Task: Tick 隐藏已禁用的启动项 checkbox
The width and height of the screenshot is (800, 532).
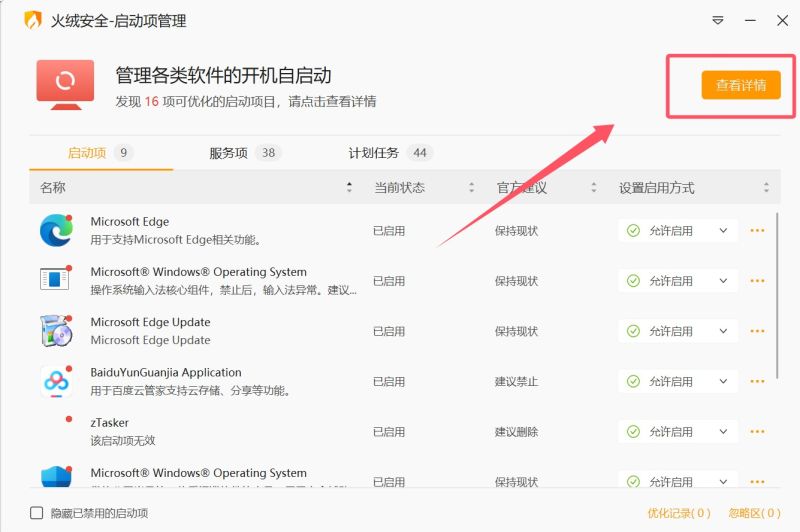Action: [x=37, y=513]
